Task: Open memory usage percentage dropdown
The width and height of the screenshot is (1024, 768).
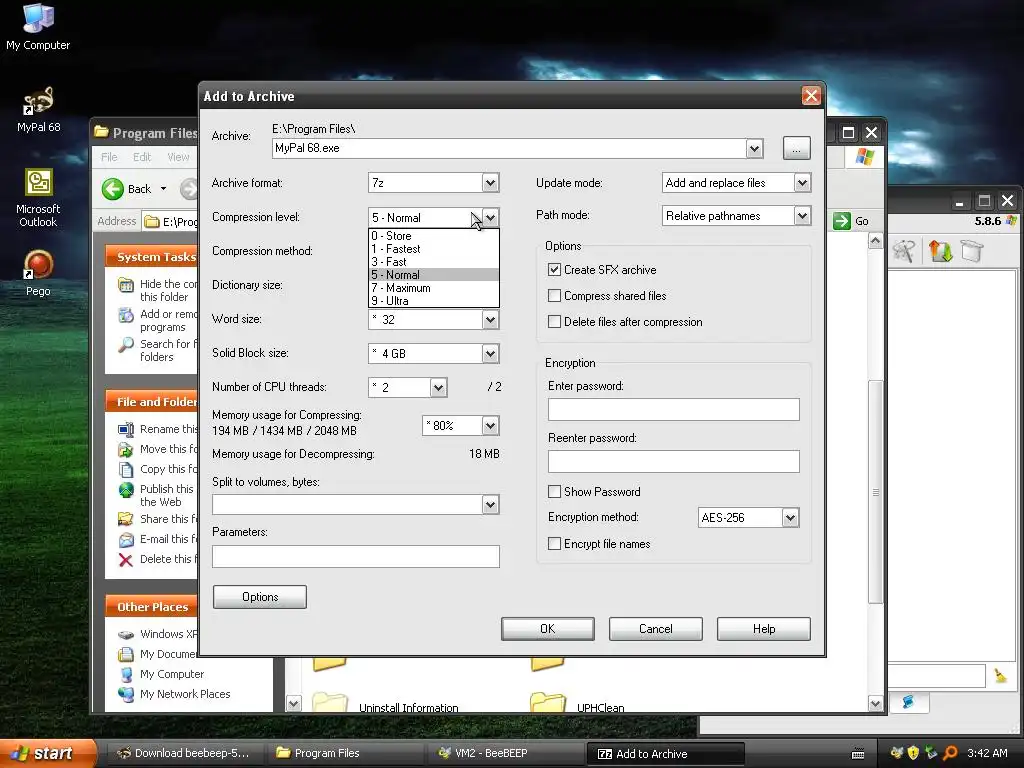Action: (490, 426)
